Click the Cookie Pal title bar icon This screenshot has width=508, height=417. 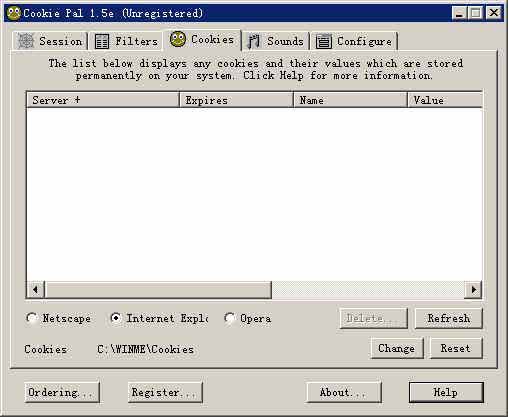coord(14,13)
